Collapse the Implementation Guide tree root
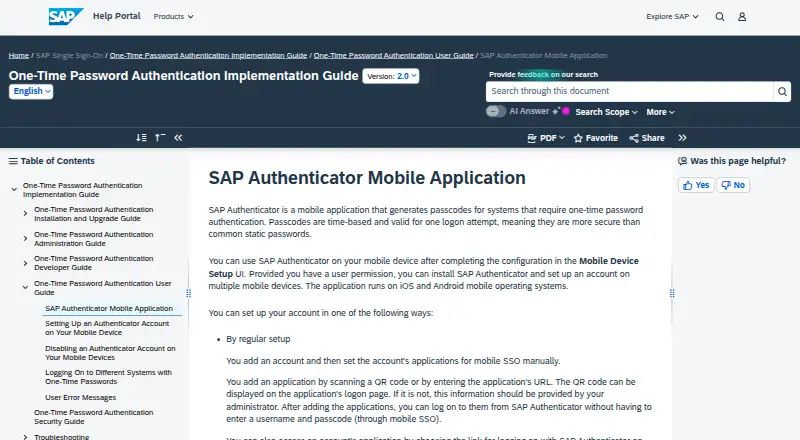 (x=14, y=189)
